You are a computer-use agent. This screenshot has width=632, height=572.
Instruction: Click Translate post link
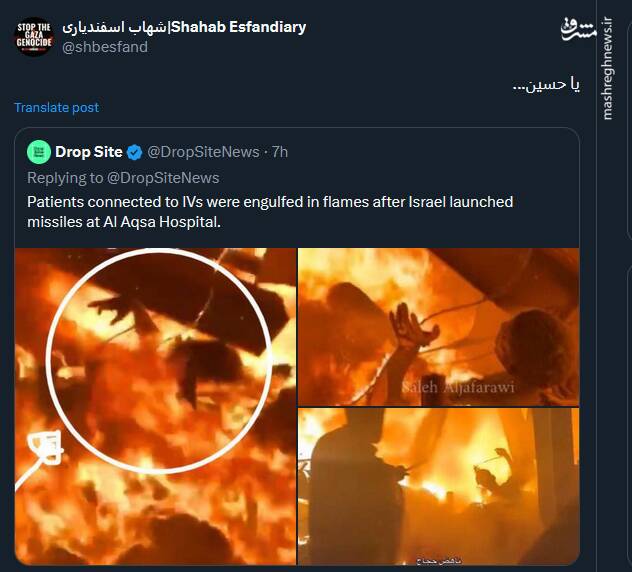[x=56, y=107]
